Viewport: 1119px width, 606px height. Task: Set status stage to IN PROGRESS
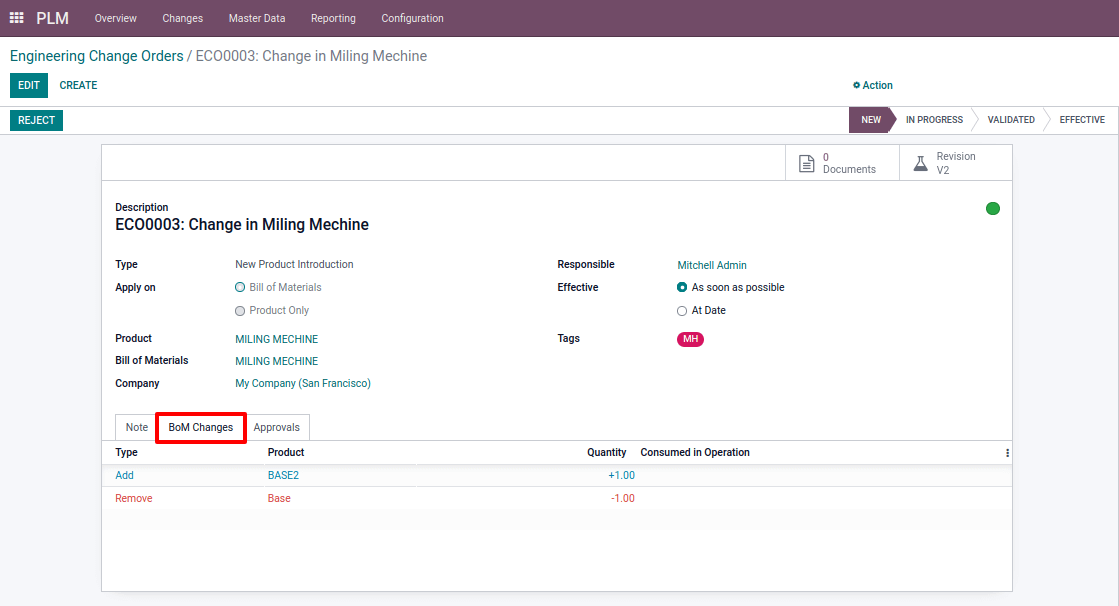pos(934,120)
